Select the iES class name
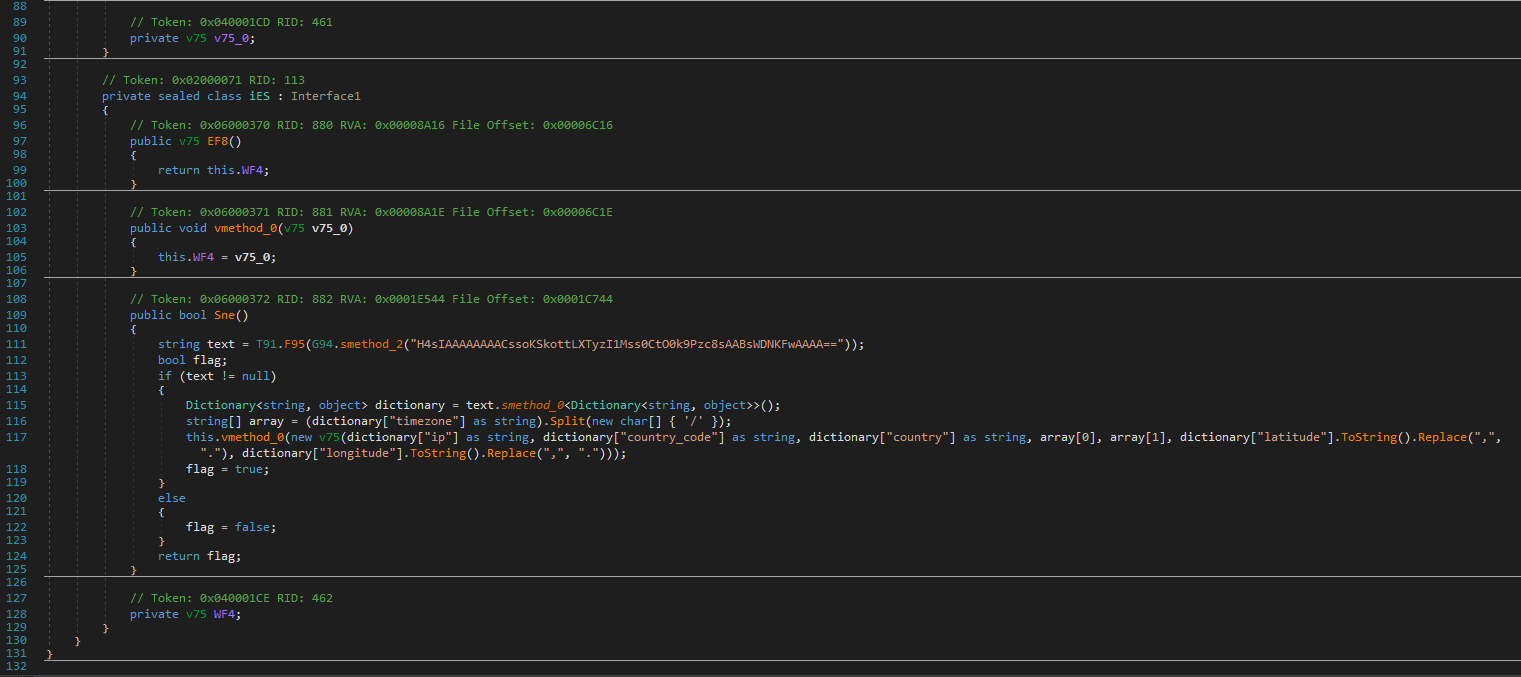The height and width of the screenshot is (677, 1521). (260, 96)
